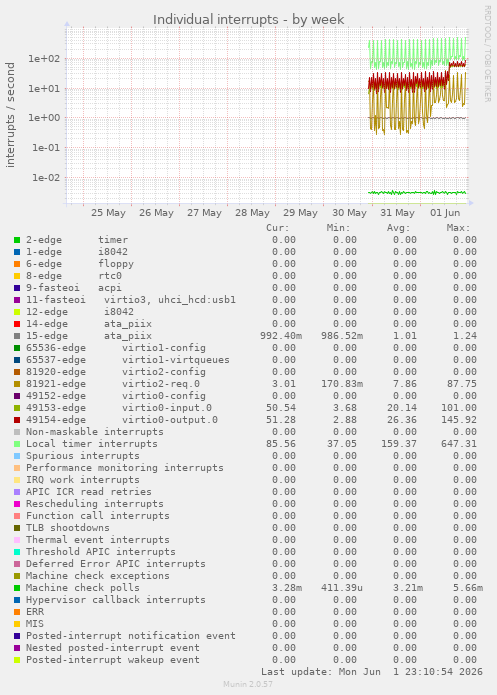Click the RRDTOOL / TOBI OETIKER watermark
497x695 pixels.
pyautogui.click(x=487, y=54)
